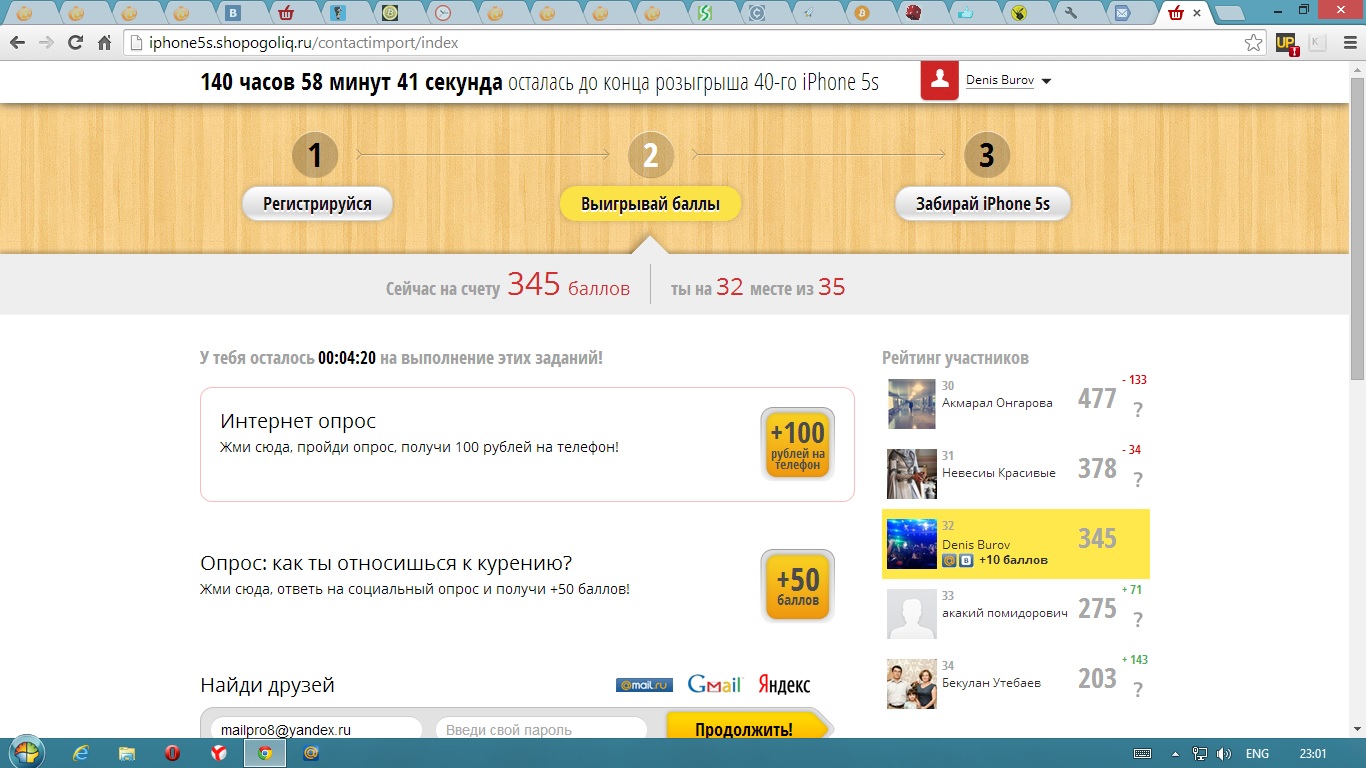Click step number 3 circle

pyautogui.click(x=987, y=155)
